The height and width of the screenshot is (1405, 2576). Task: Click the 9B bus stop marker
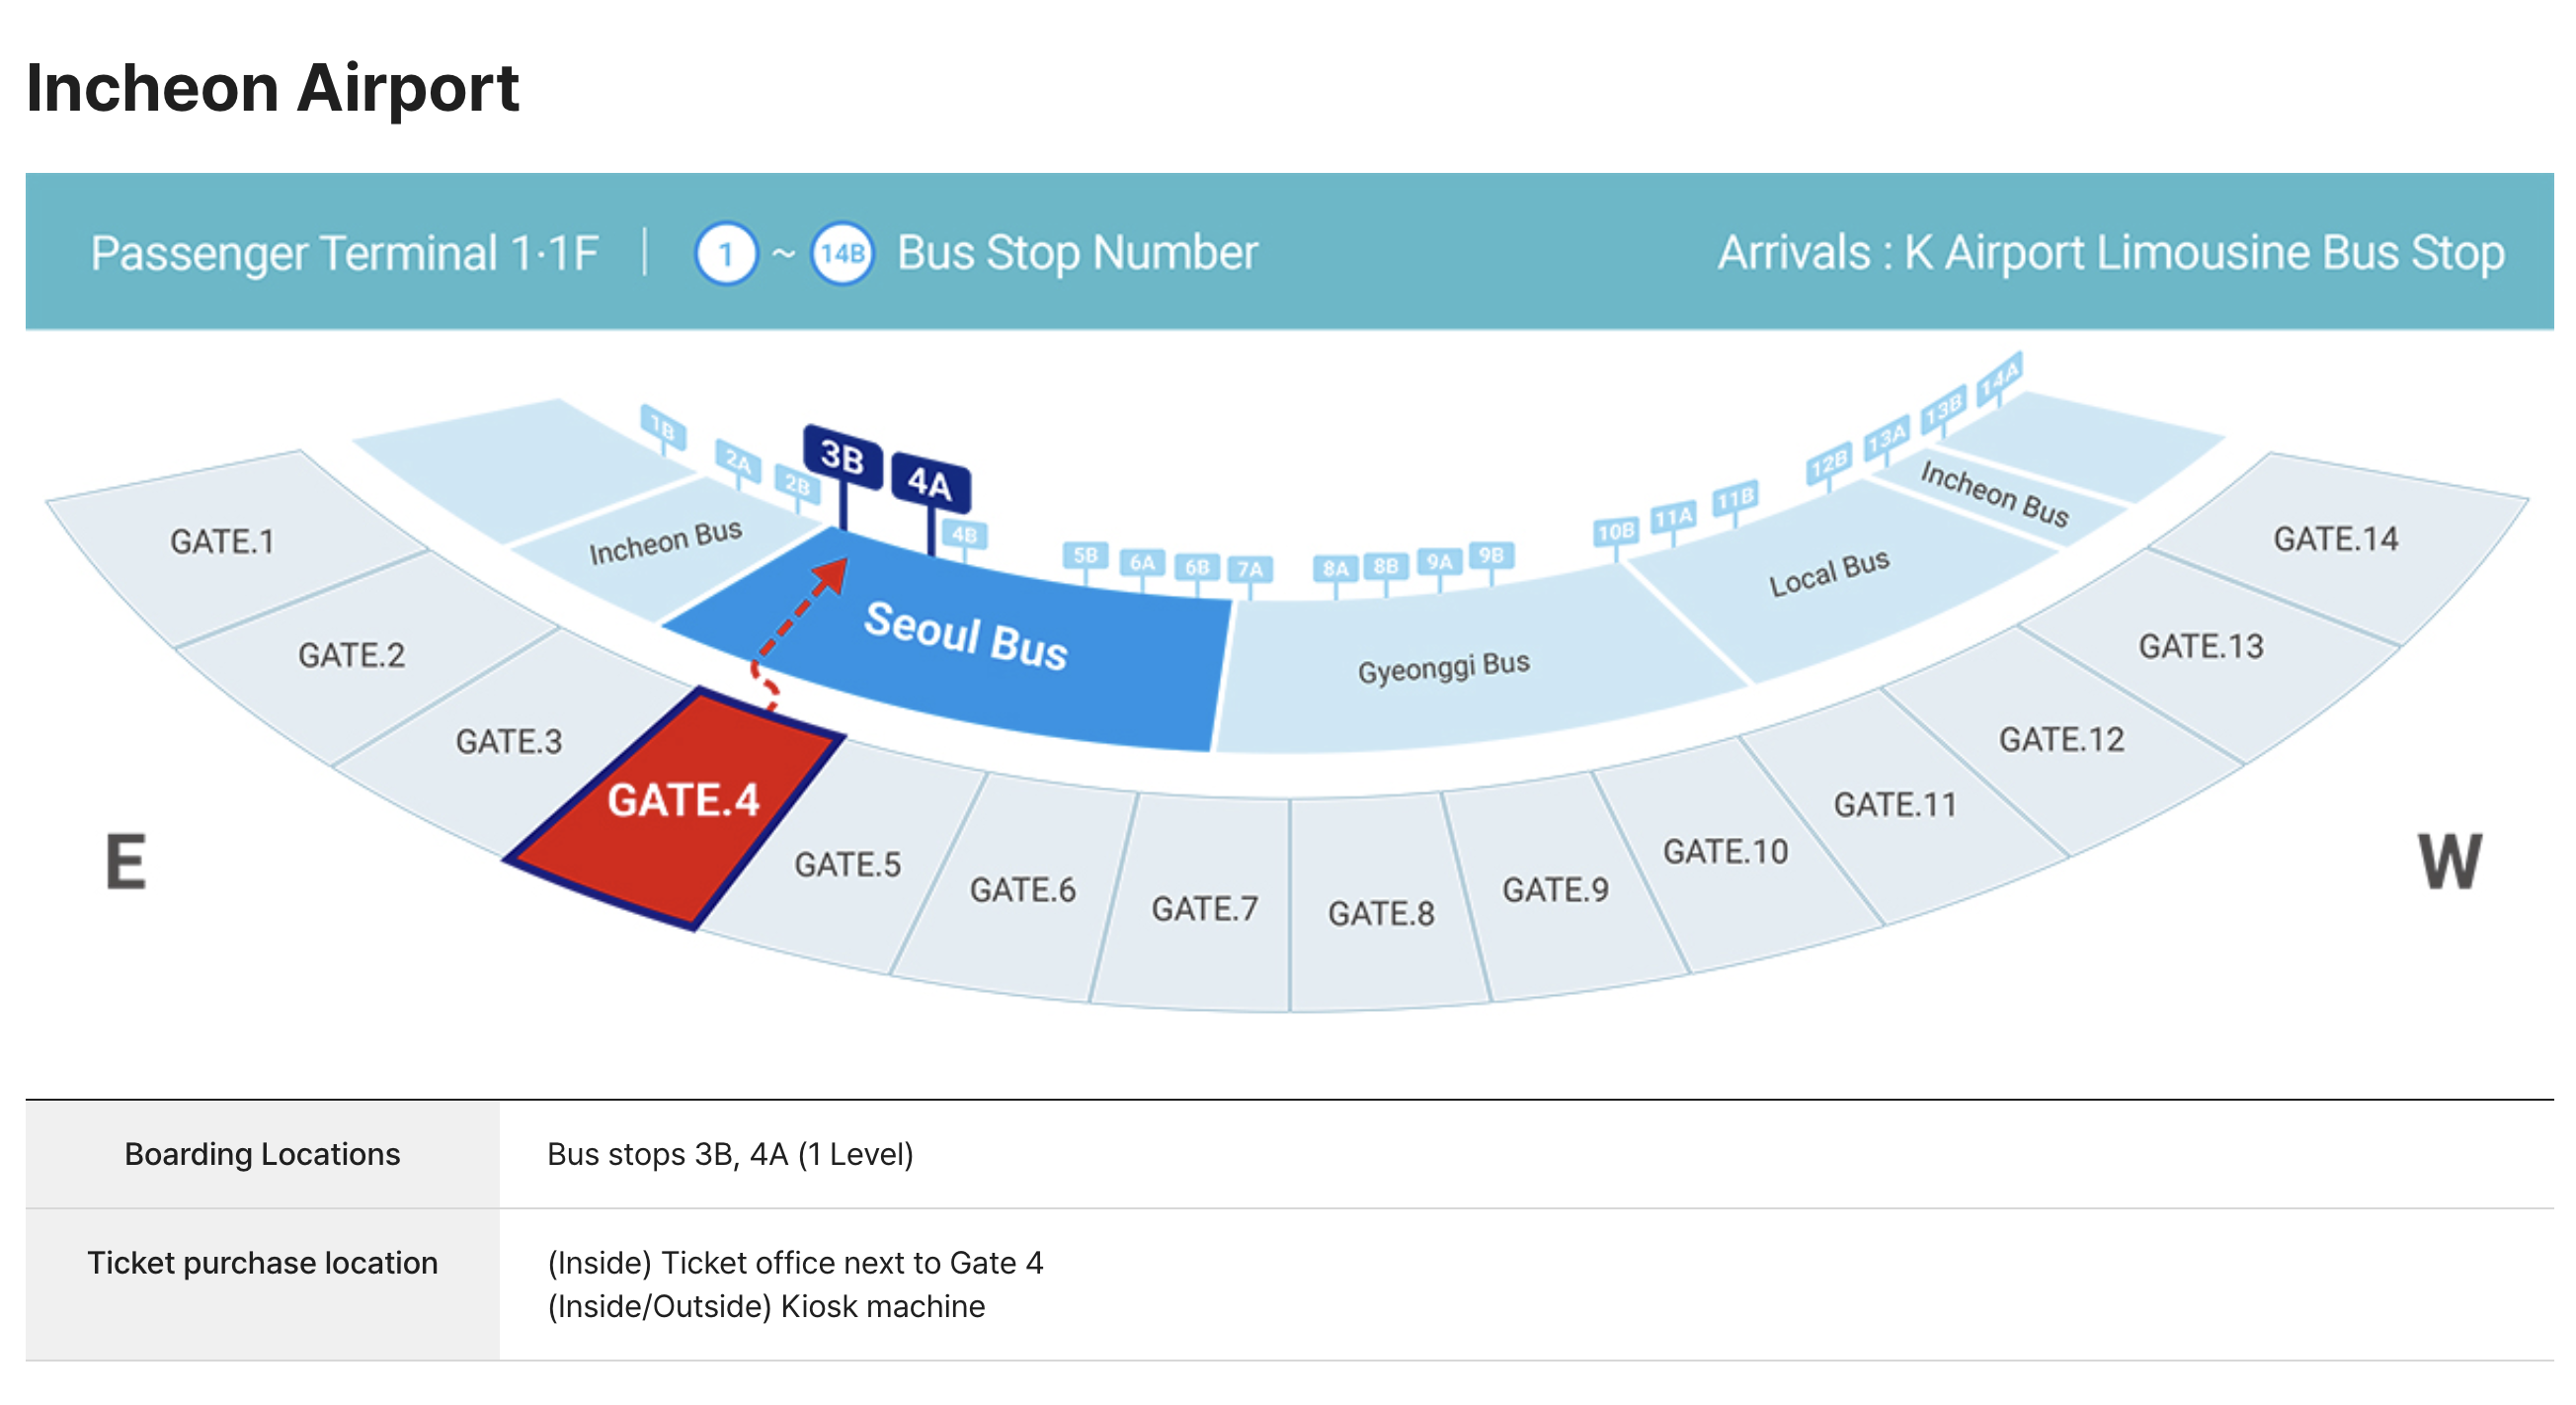coord(1490,556)
